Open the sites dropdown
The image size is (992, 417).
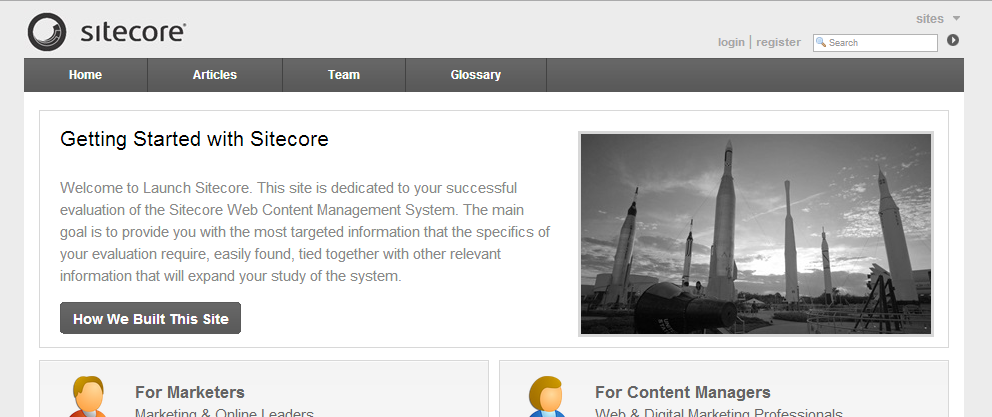[938, 19]
